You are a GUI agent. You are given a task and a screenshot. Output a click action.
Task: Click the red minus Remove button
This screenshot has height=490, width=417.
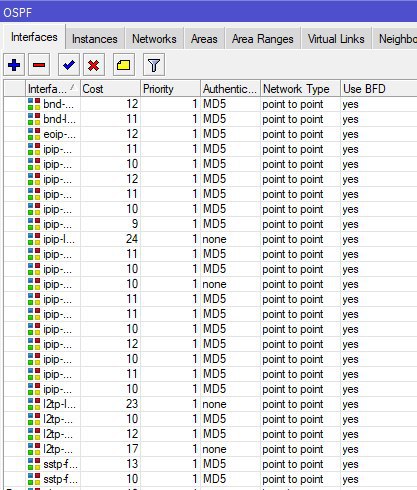[x=39, y=65]
